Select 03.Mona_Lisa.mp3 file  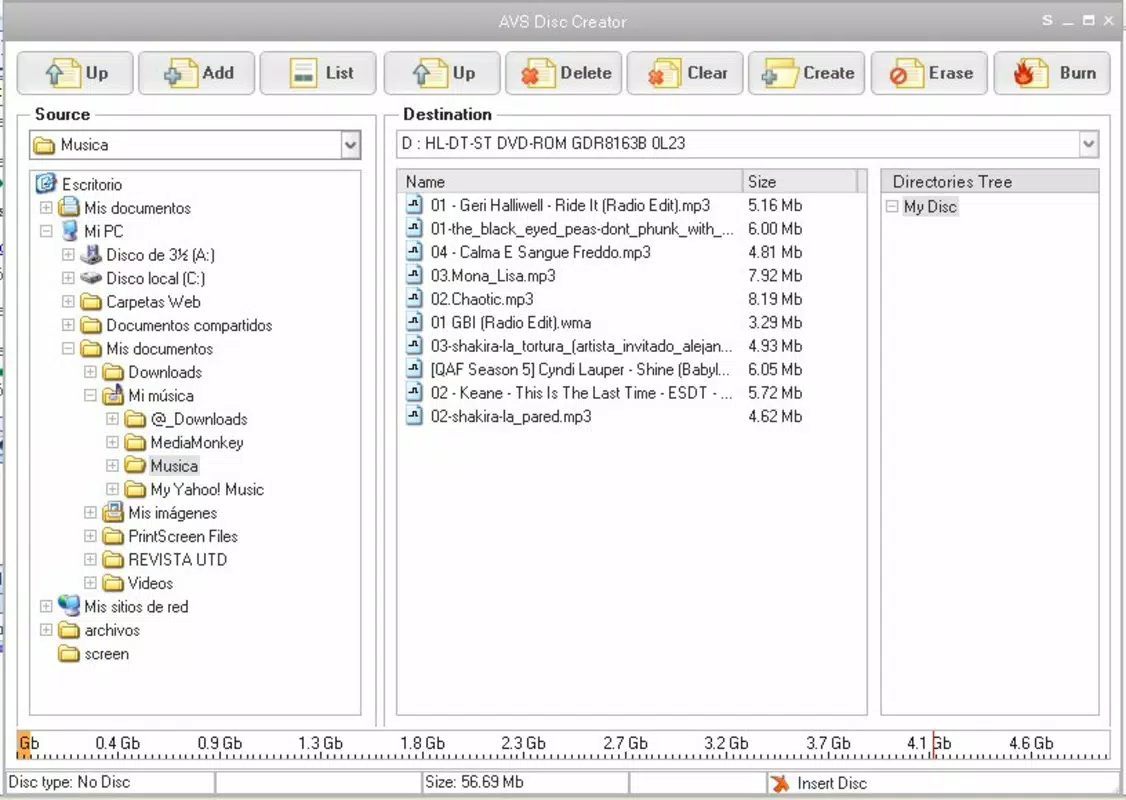(x=493, y=276)
